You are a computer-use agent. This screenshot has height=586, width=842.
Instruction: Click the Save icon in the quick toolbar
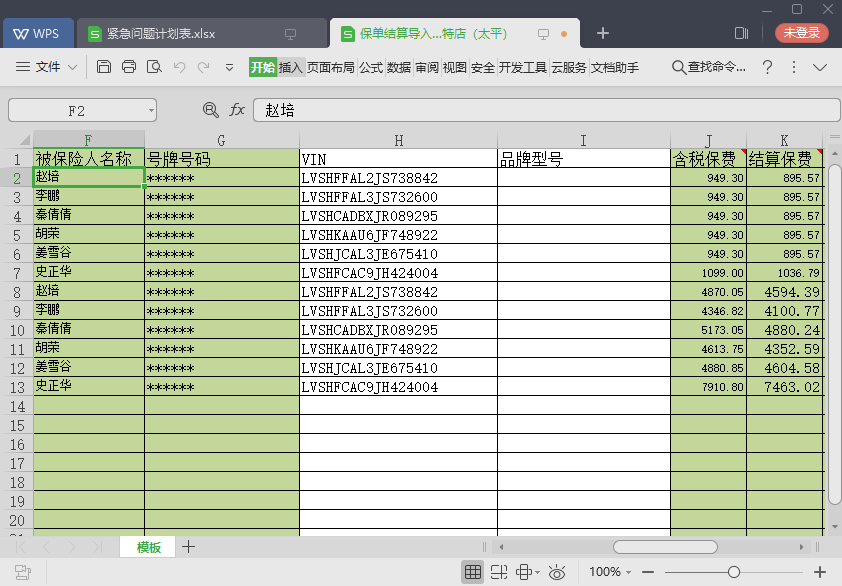click(104, 67)
